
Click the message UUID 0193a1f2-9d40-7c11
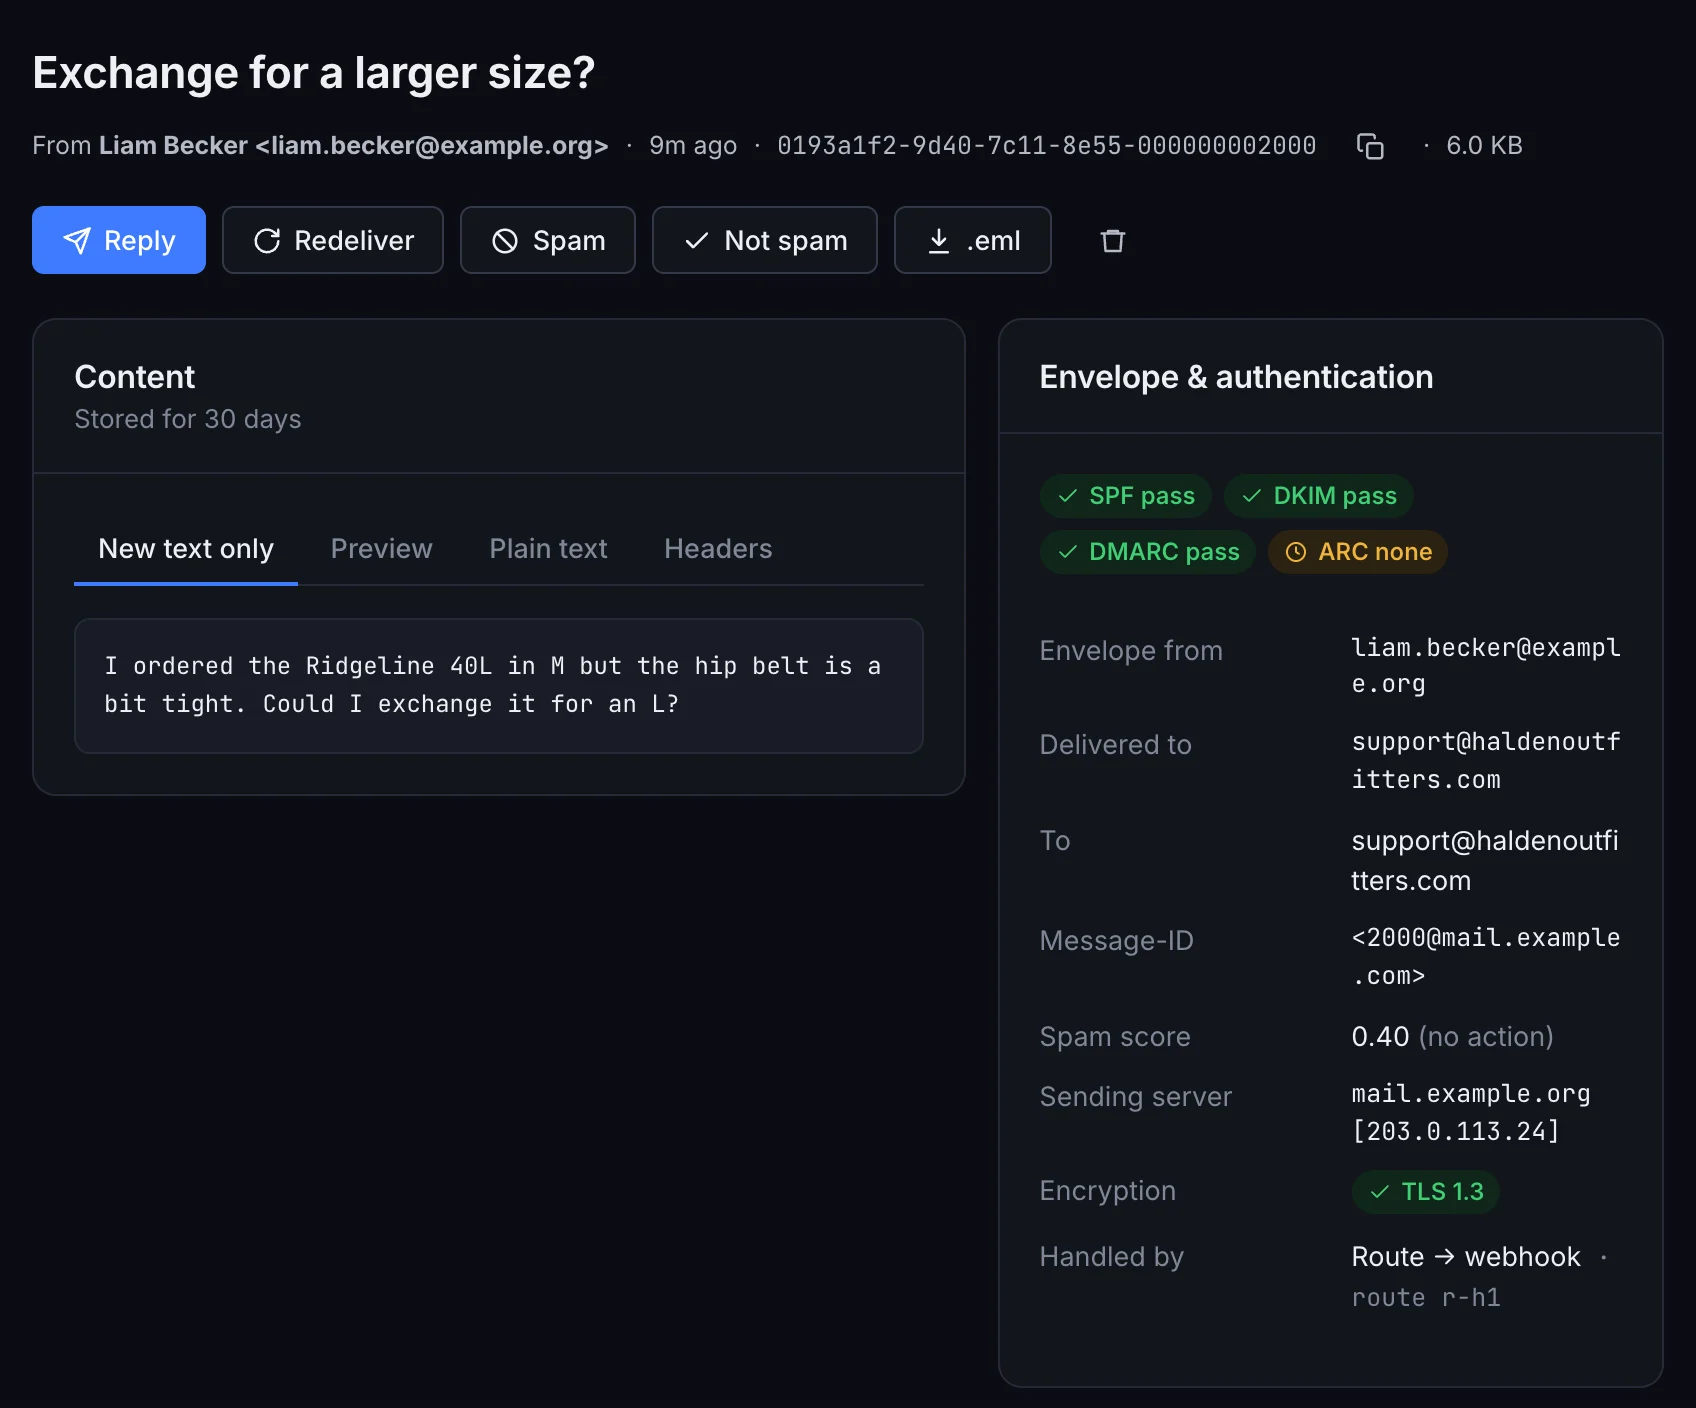point(1046,146)
